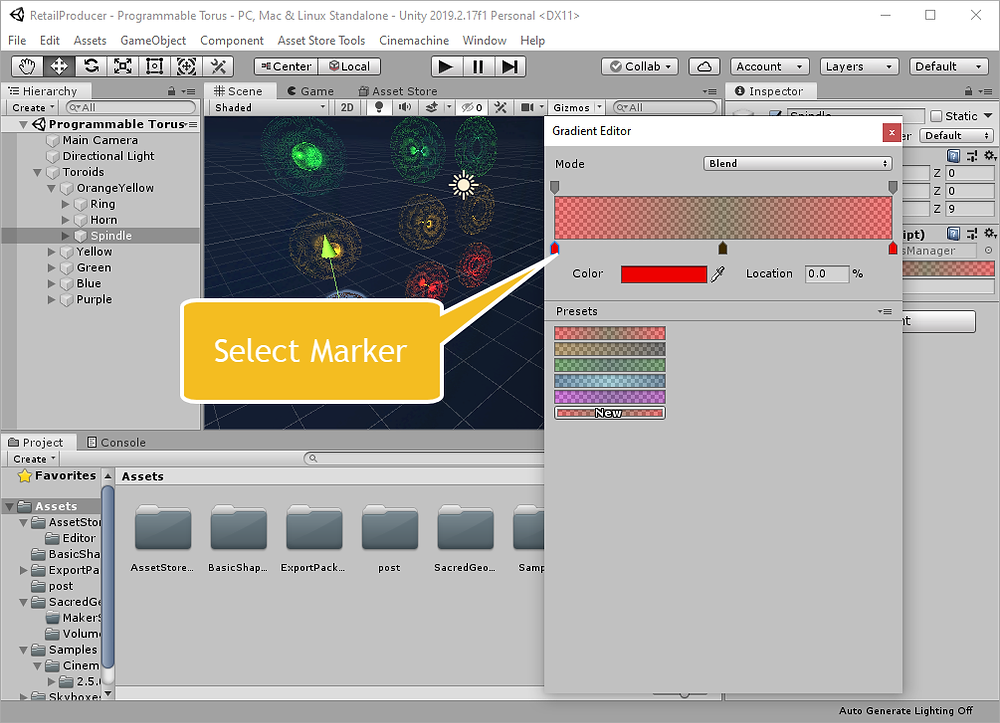Click the Hierarchy panel lock icon
The height and width of the screenshot is (723, 1000).
pos(171,91)
